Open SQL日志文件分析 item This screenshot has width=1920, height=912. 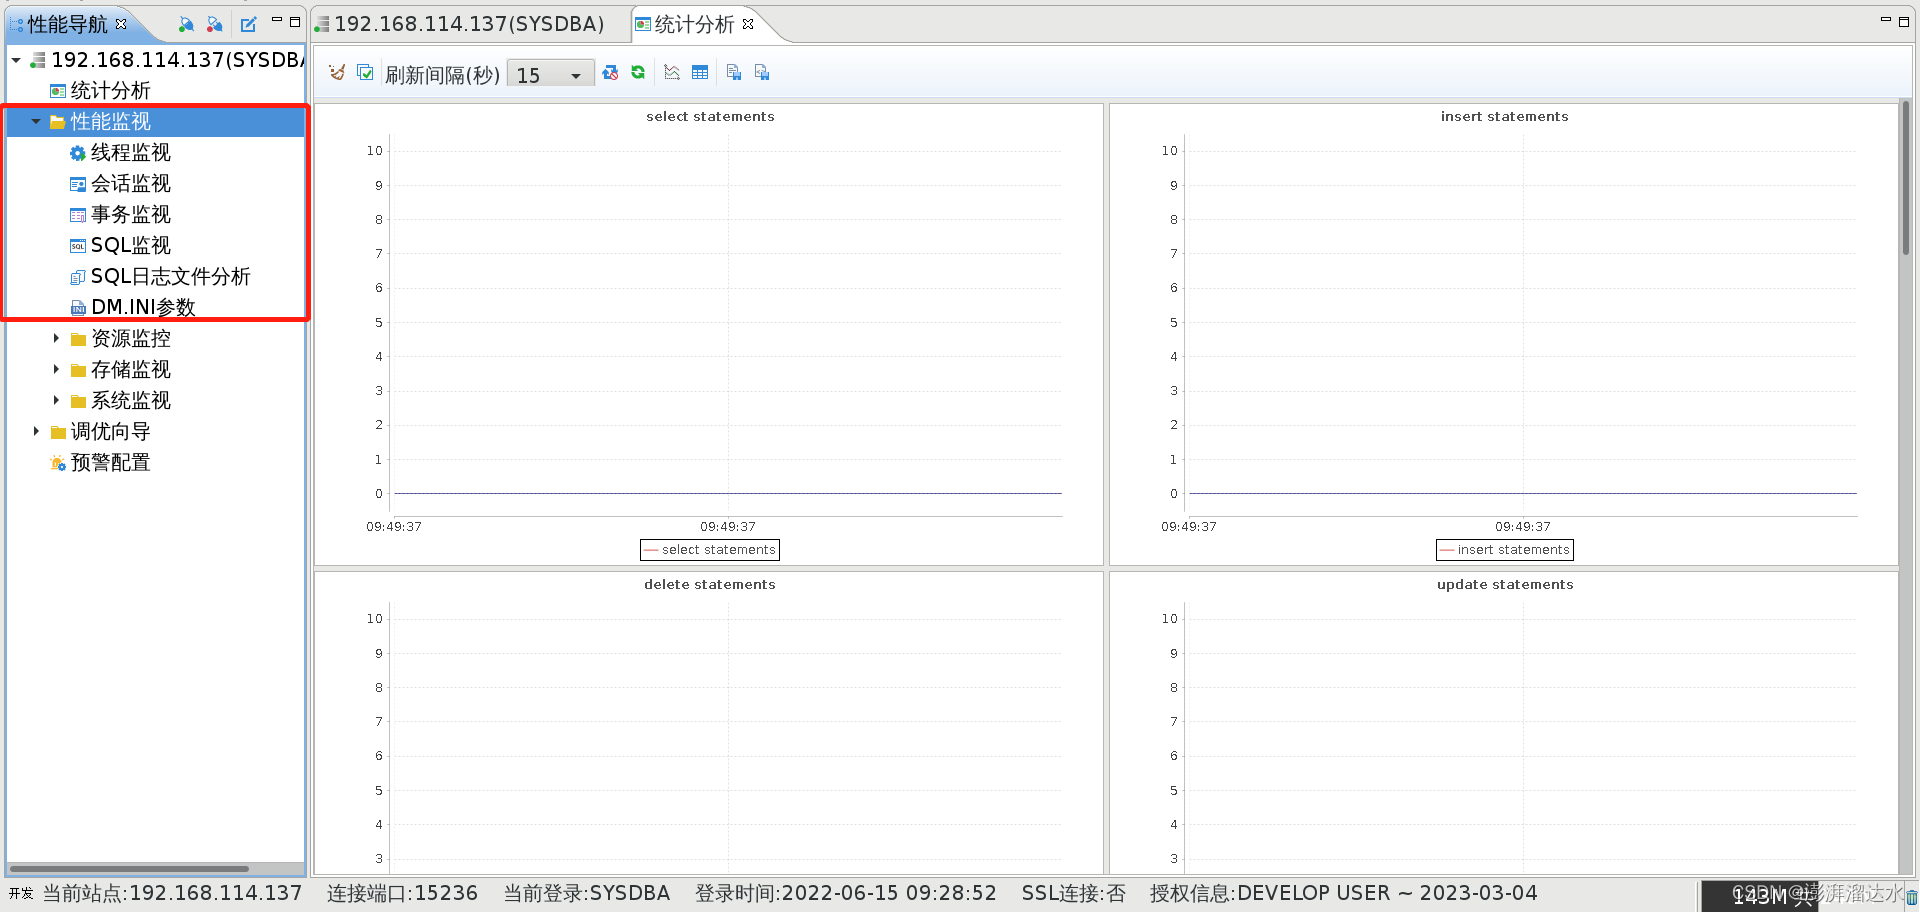(x=170, y=276)
